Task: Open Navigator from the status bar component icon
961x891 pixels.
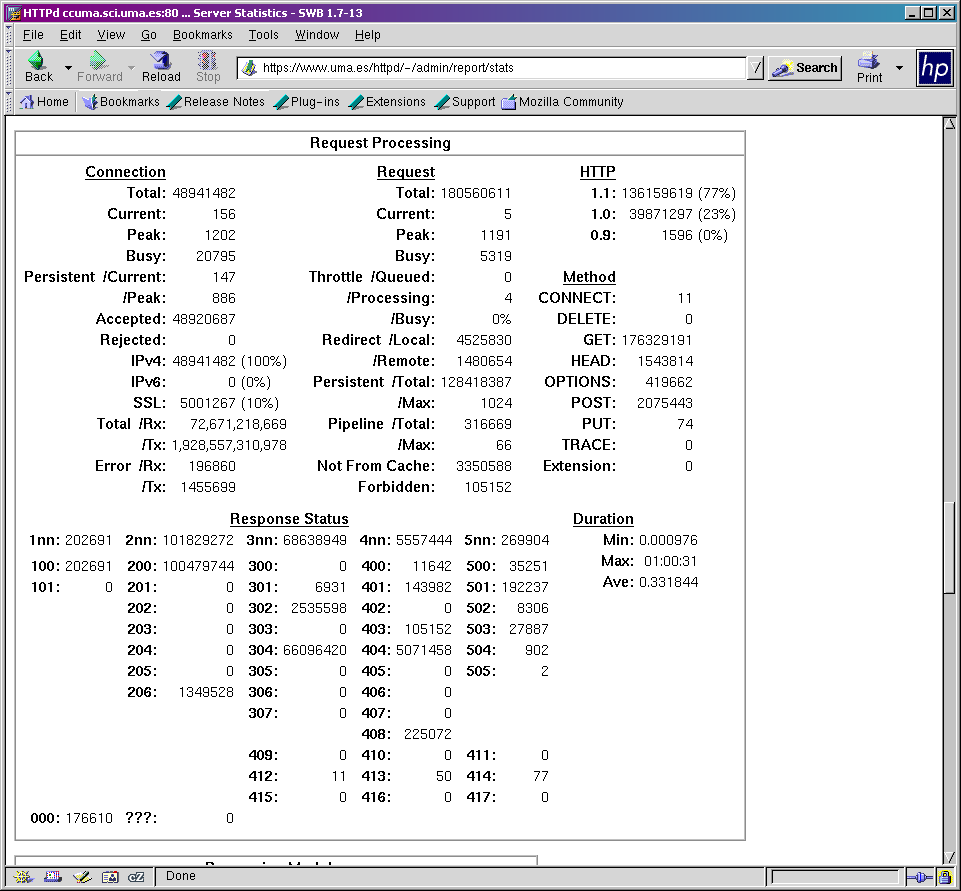Action: (23, 877)
